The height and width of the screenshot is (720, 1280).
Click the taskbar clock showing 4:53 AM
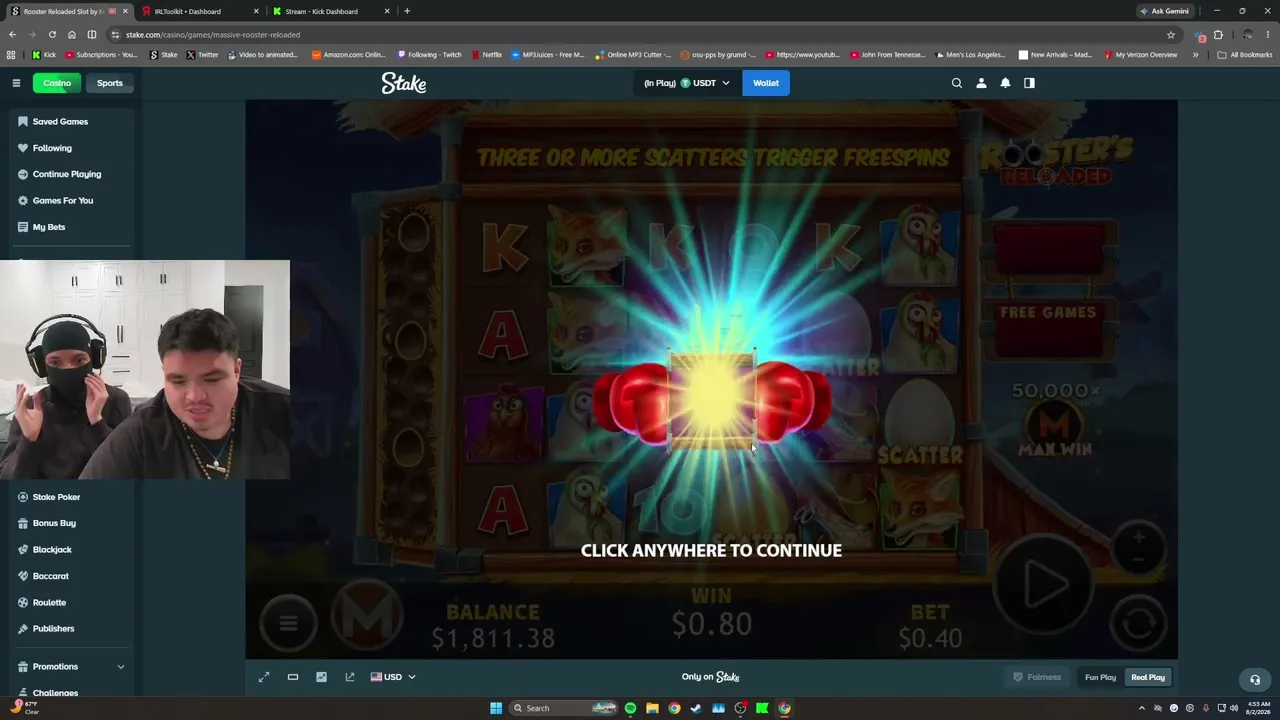(1256, 708)
